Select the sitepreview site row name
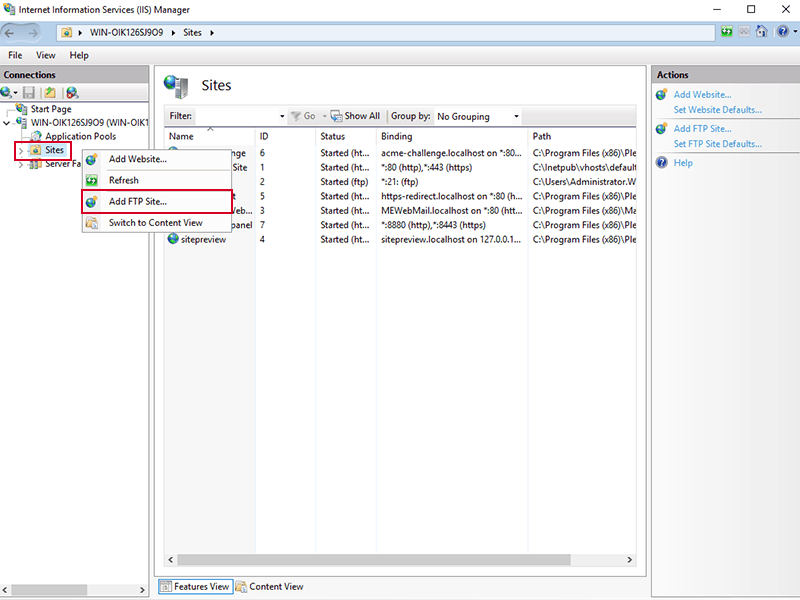Screen dimensions: 800x600 click(203, 239)
